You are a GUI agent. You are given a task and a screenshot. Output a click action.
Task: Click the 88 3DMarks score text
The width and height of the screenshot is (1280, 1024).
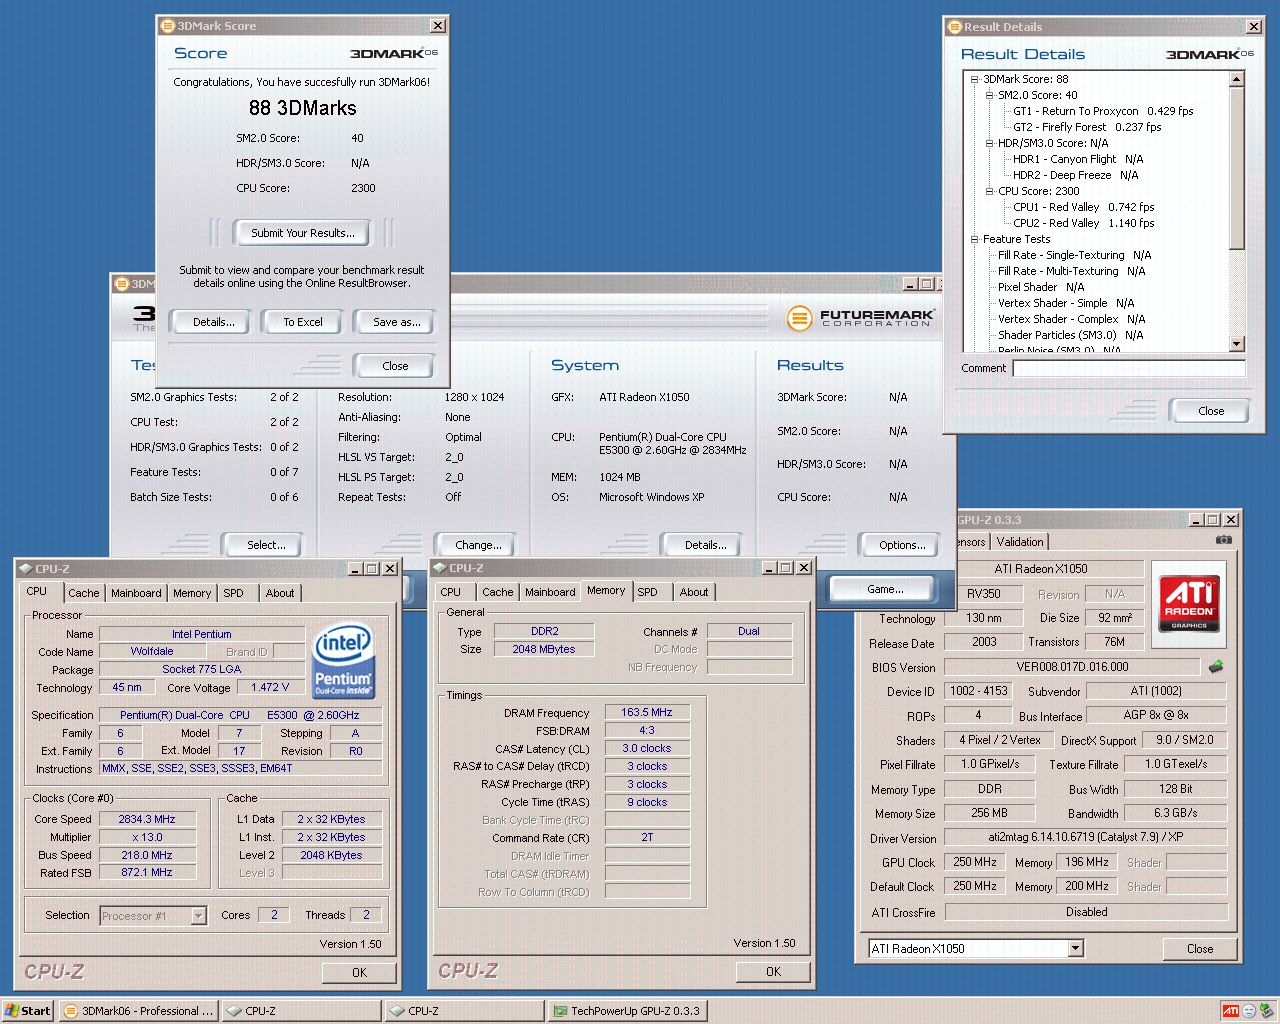(x=302, y=108)
